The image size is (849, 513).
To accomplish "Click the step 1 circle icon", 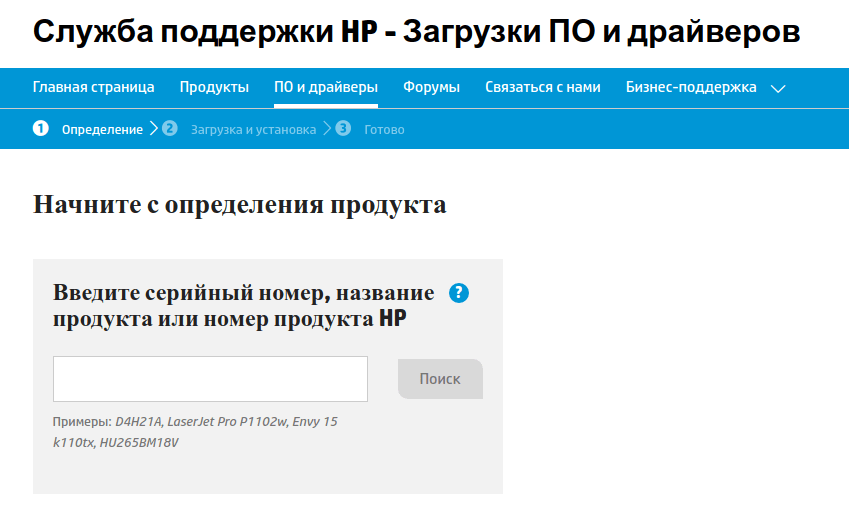I will pyautogui.click(x=40, y=129).
